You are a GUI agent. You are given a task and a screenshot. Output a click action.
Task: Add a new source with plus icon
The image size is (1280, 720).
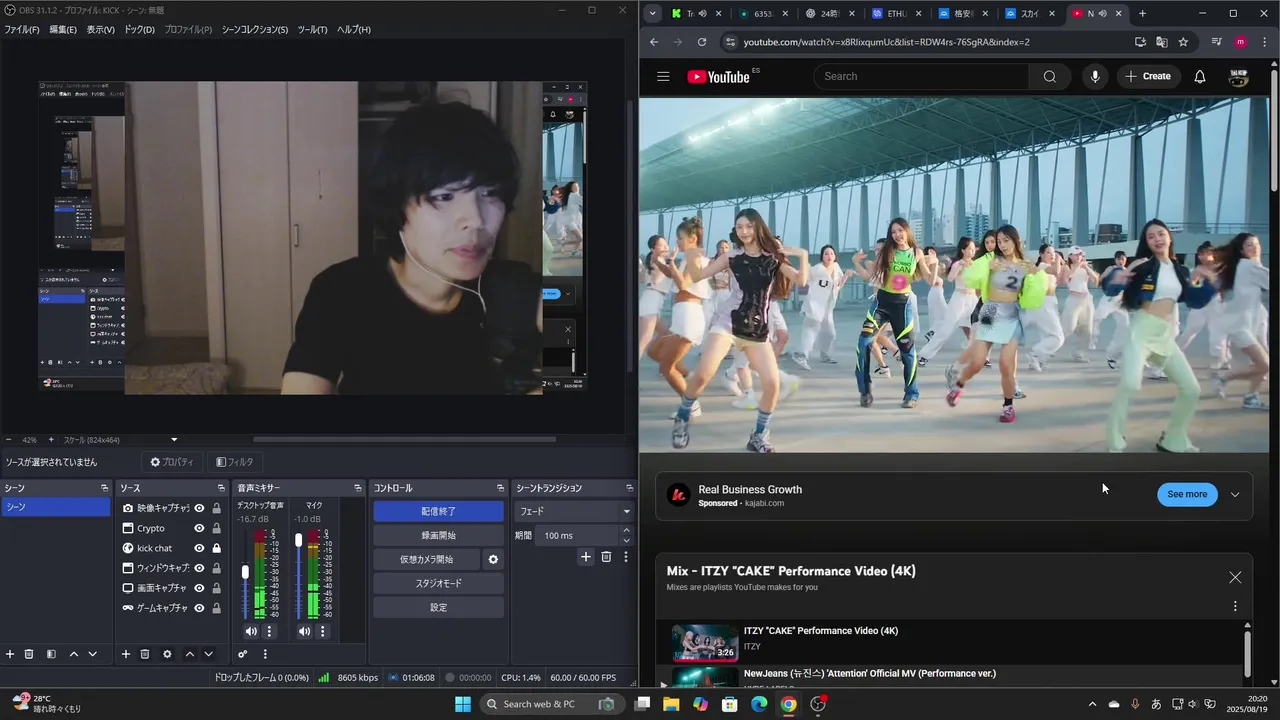[125, 654]
